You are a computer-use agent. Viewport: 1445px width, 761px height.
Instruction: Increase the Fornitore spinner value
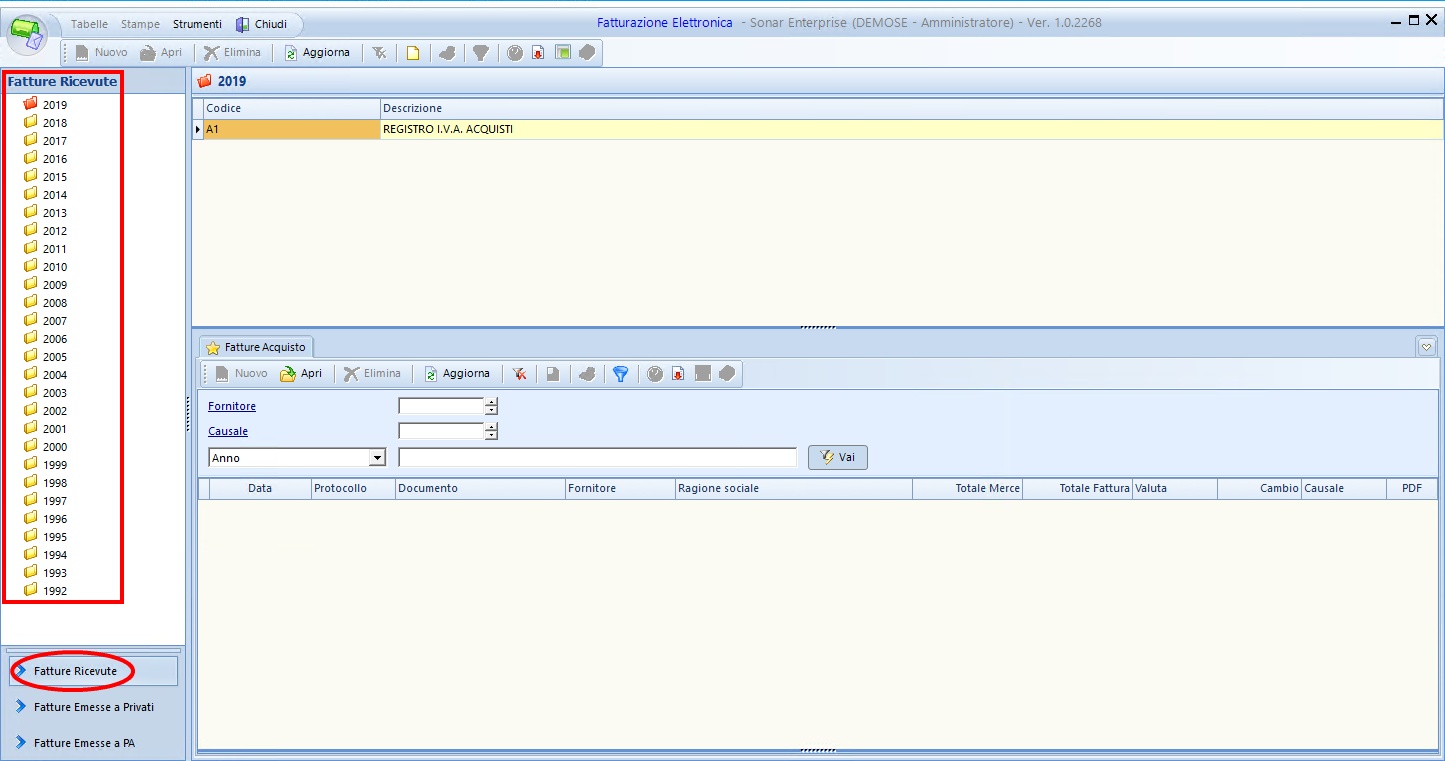click(x=491, y=402)
